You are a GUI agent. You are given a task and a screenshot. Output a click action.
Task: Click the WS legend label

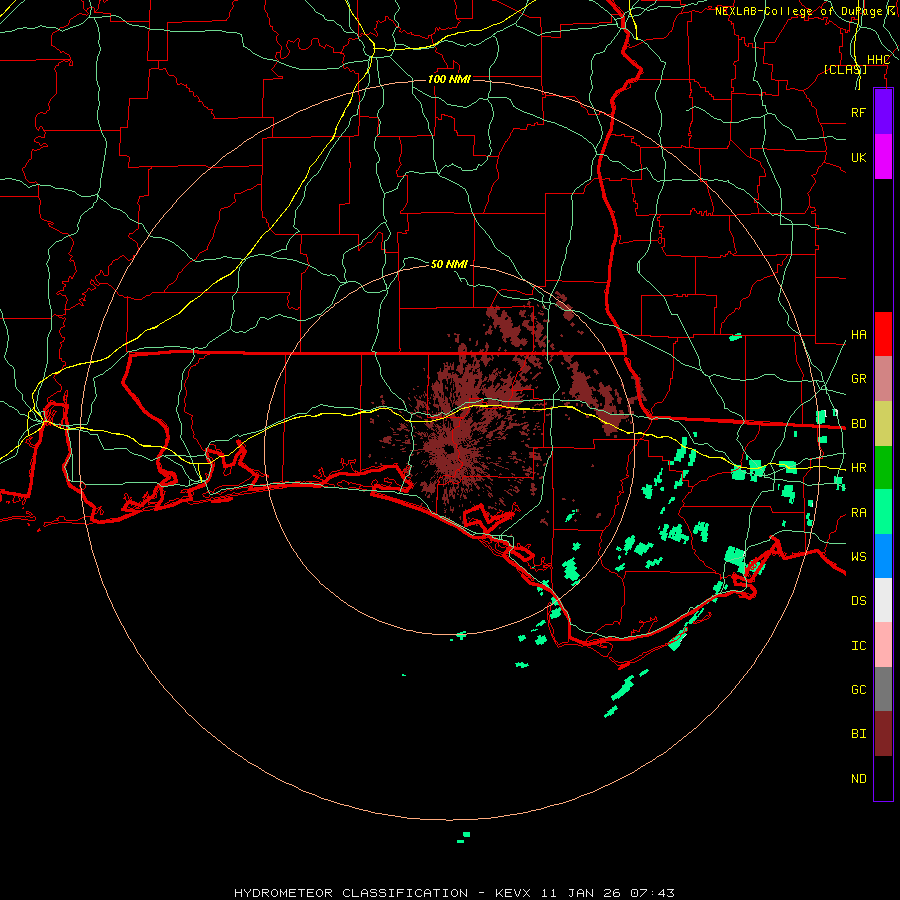click(858, 557)
